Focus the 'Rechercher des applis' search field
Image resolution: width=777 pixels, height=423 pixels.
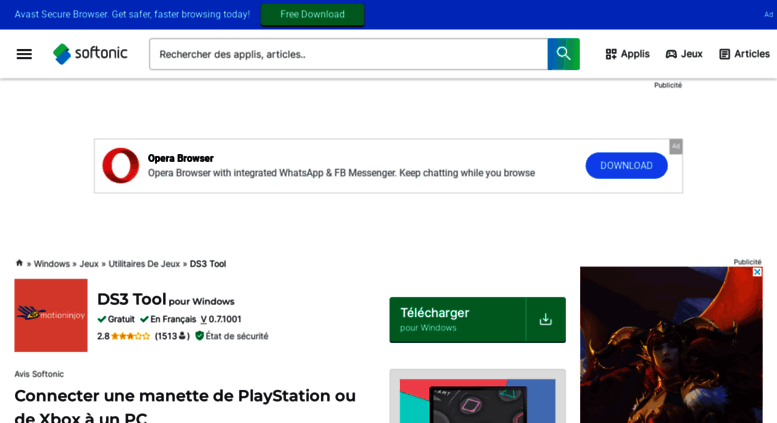348,54
